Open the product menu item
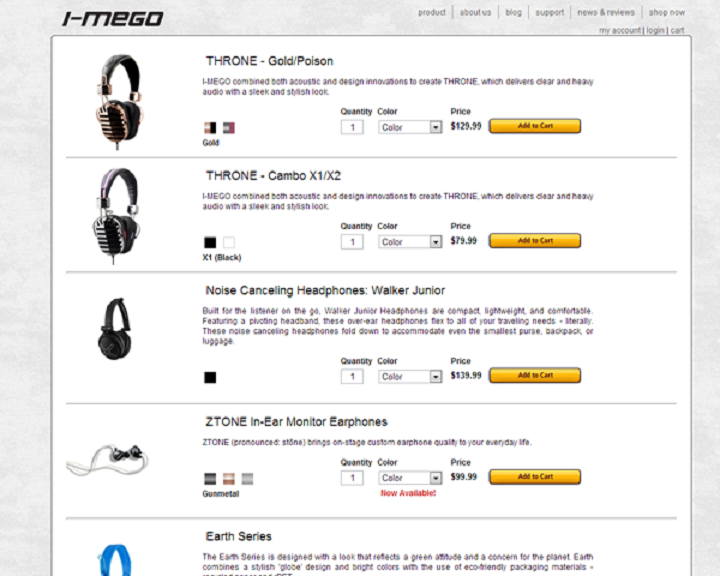The image size is (720, 576). click(432, 12)
